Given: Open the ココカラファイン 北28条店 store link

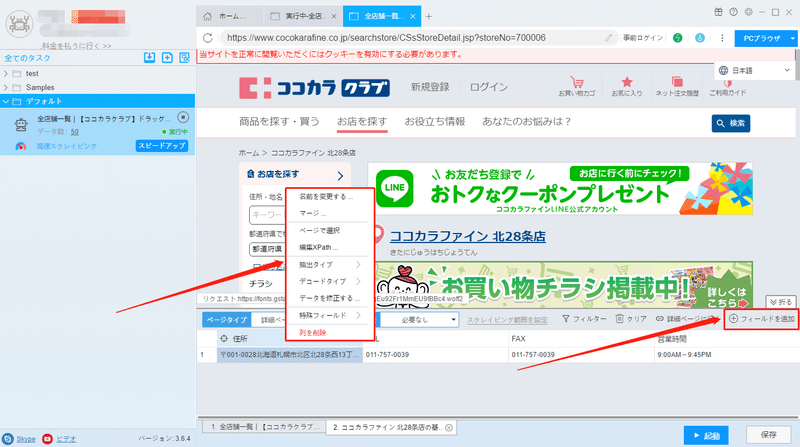Looking at the screenshot, I should pos(467,236).
